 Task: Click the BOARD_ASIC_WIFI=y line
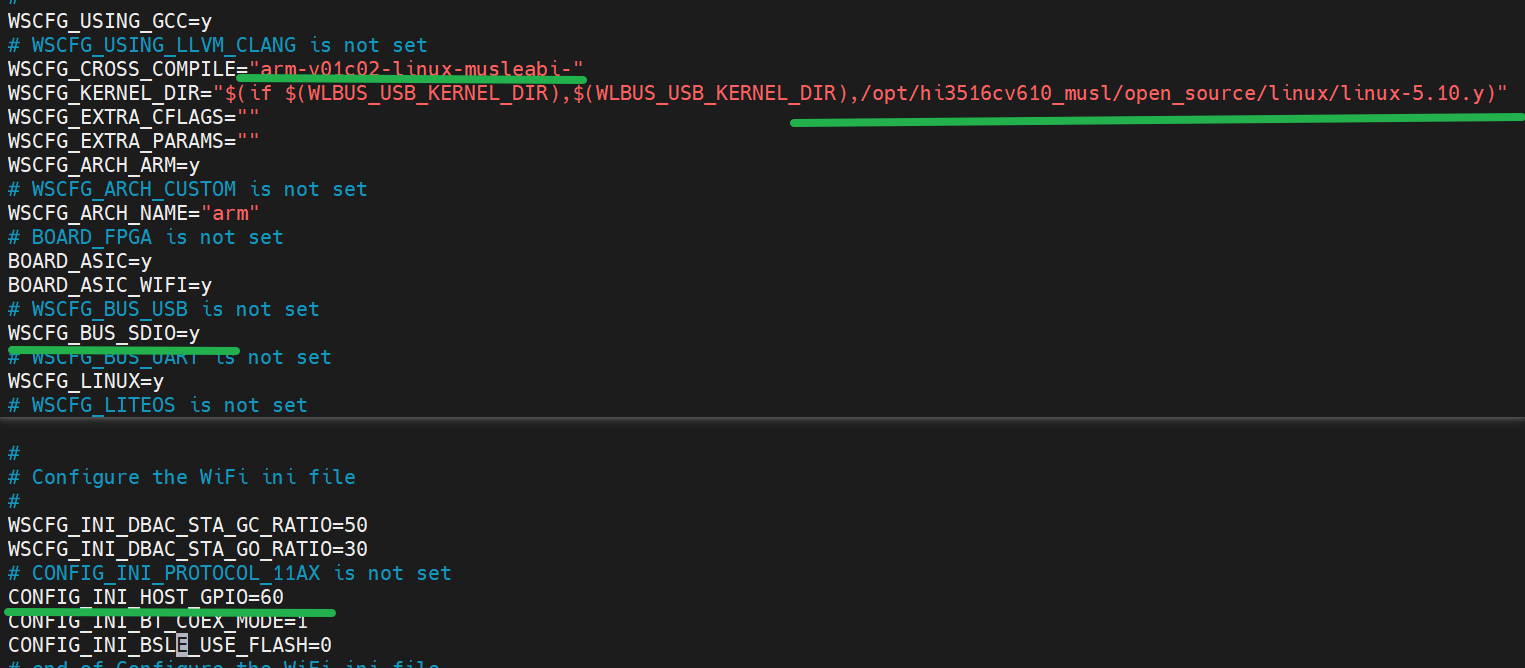[110, 285]
